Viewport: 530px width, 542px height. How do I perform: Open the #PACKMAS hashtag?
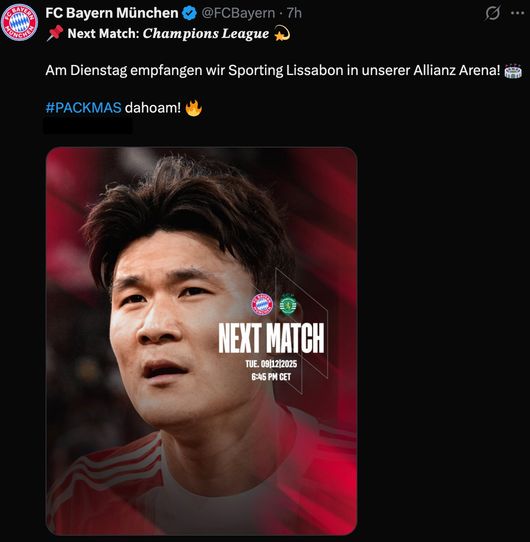pos(83,108)
